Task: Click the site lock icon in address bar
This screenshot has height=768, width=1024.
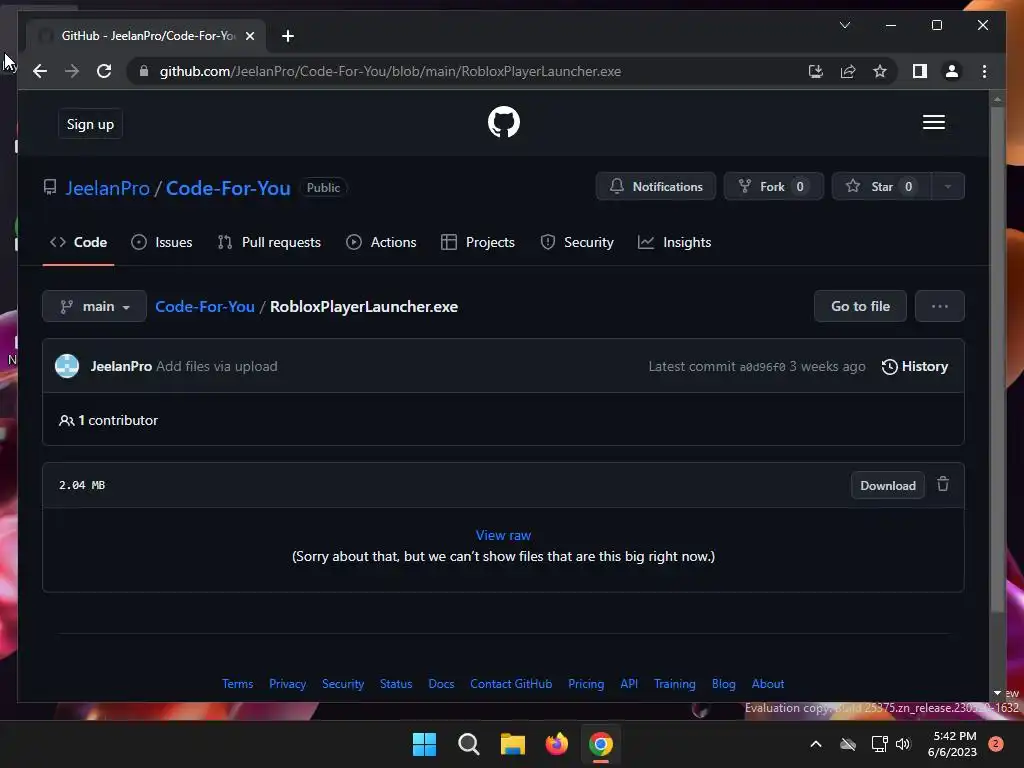Action: 144,71
